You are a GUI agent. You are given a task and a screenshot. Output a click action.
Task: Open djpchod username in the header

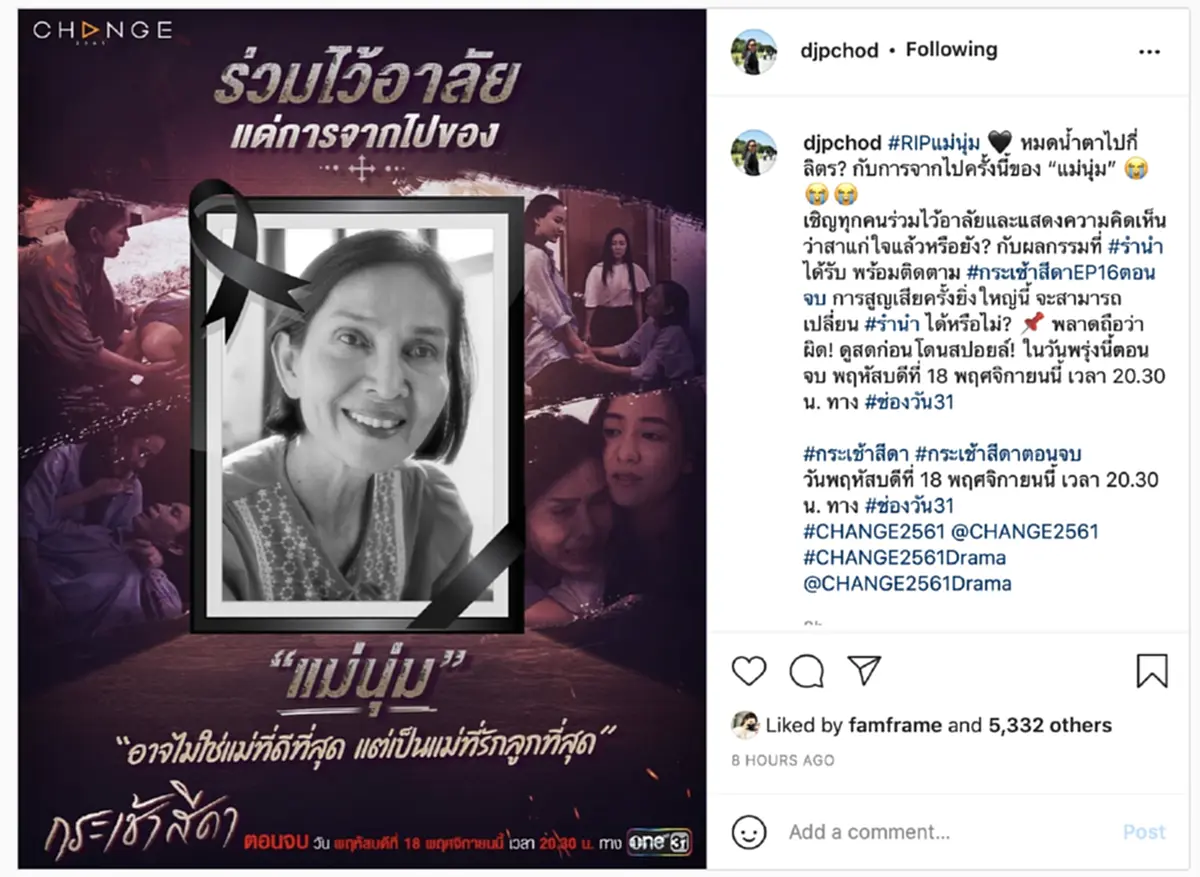pyautogui.click(x=841, y=50)
